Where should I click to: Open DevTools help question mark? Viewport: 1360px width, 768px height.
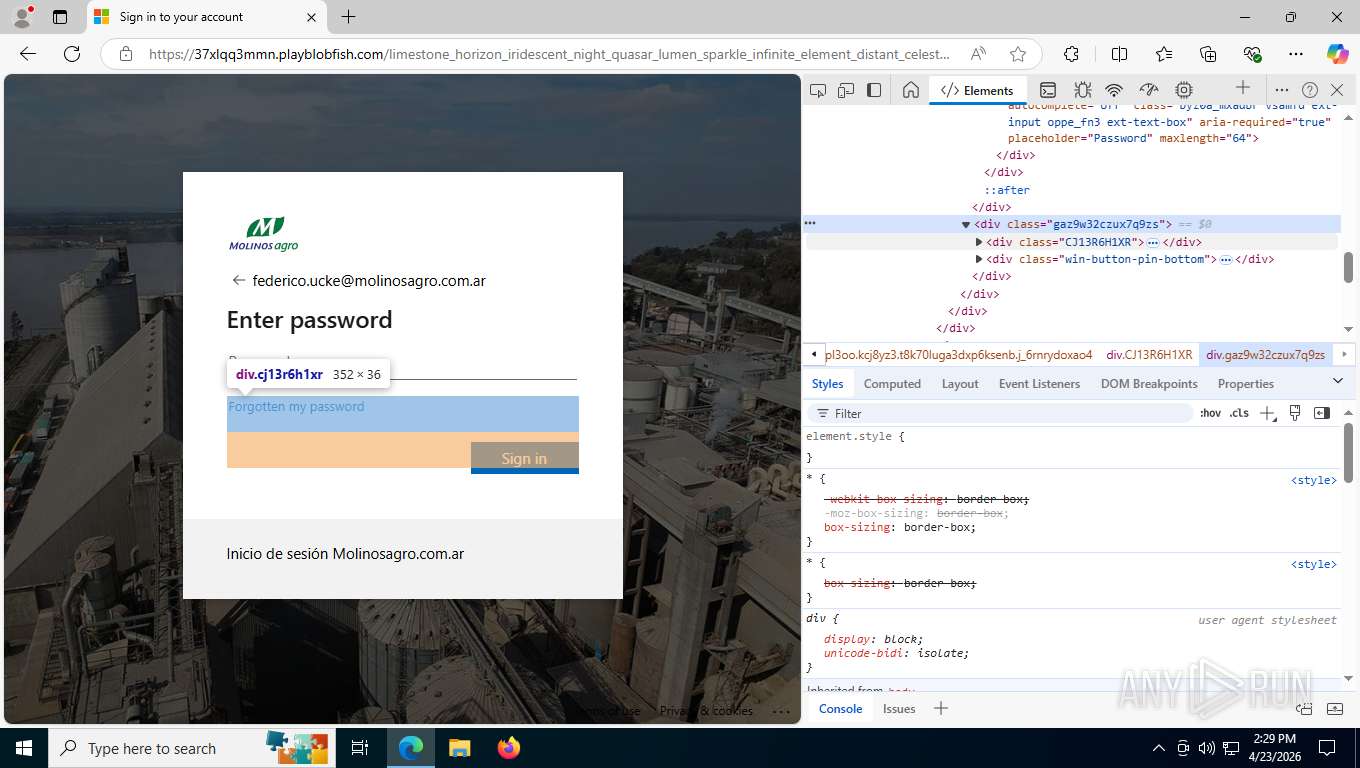[x=1310, y=90]
